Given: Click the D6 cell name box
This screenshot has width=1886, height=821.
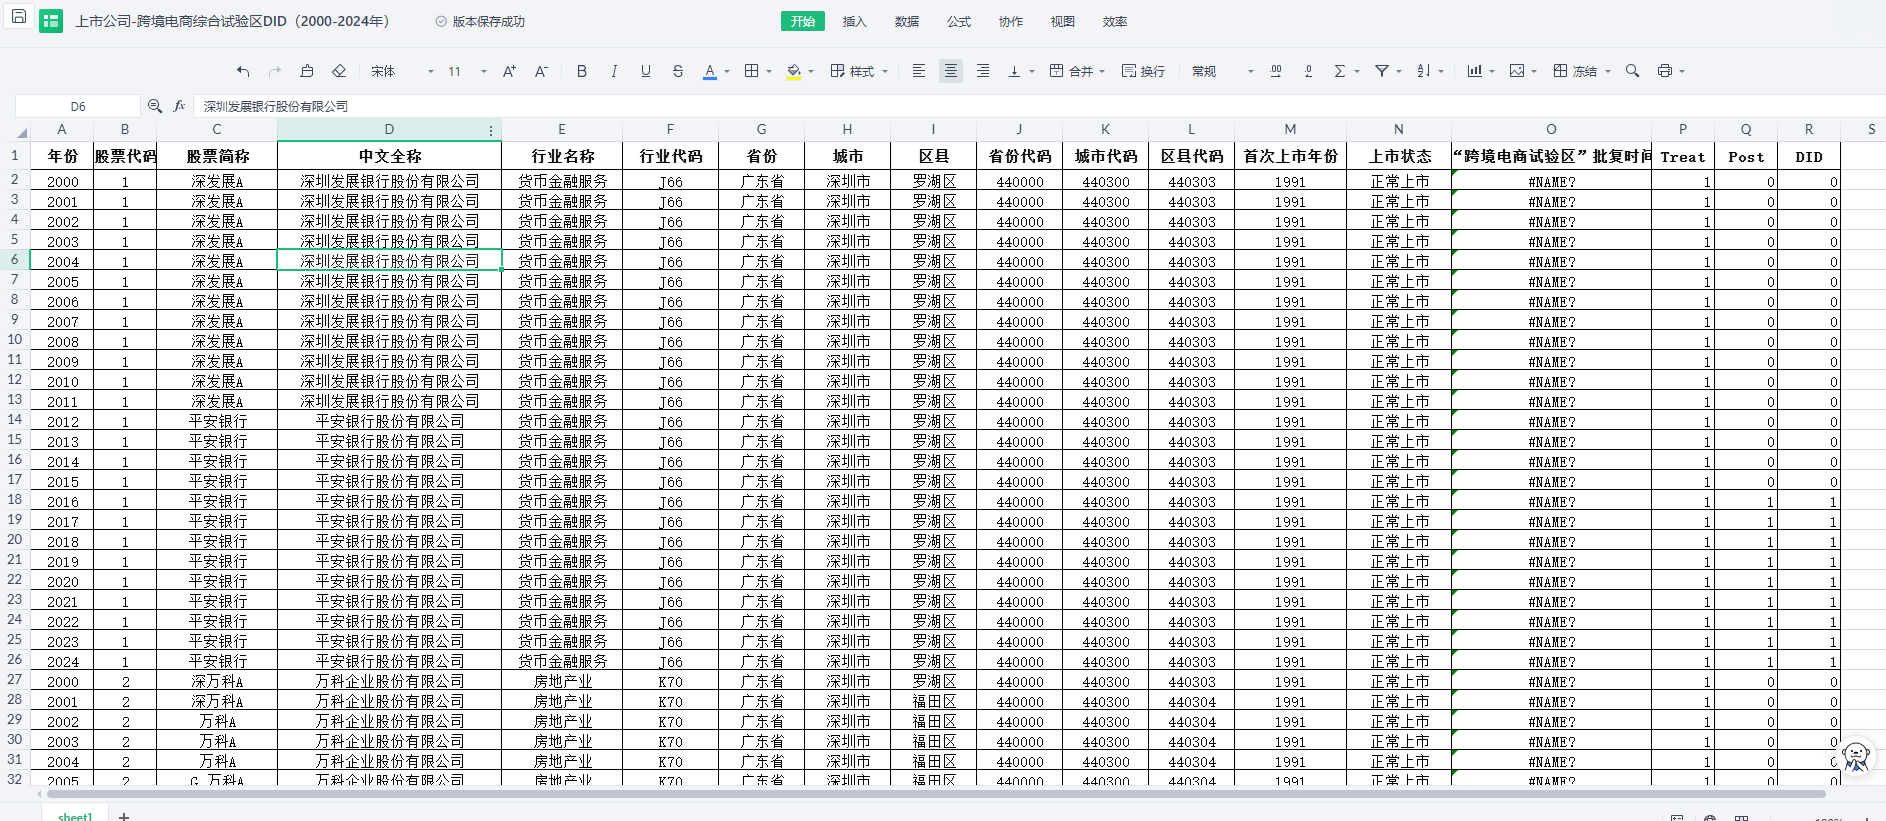Looking at the screenshot, I should pyautogui.click(x=78, y=106).
